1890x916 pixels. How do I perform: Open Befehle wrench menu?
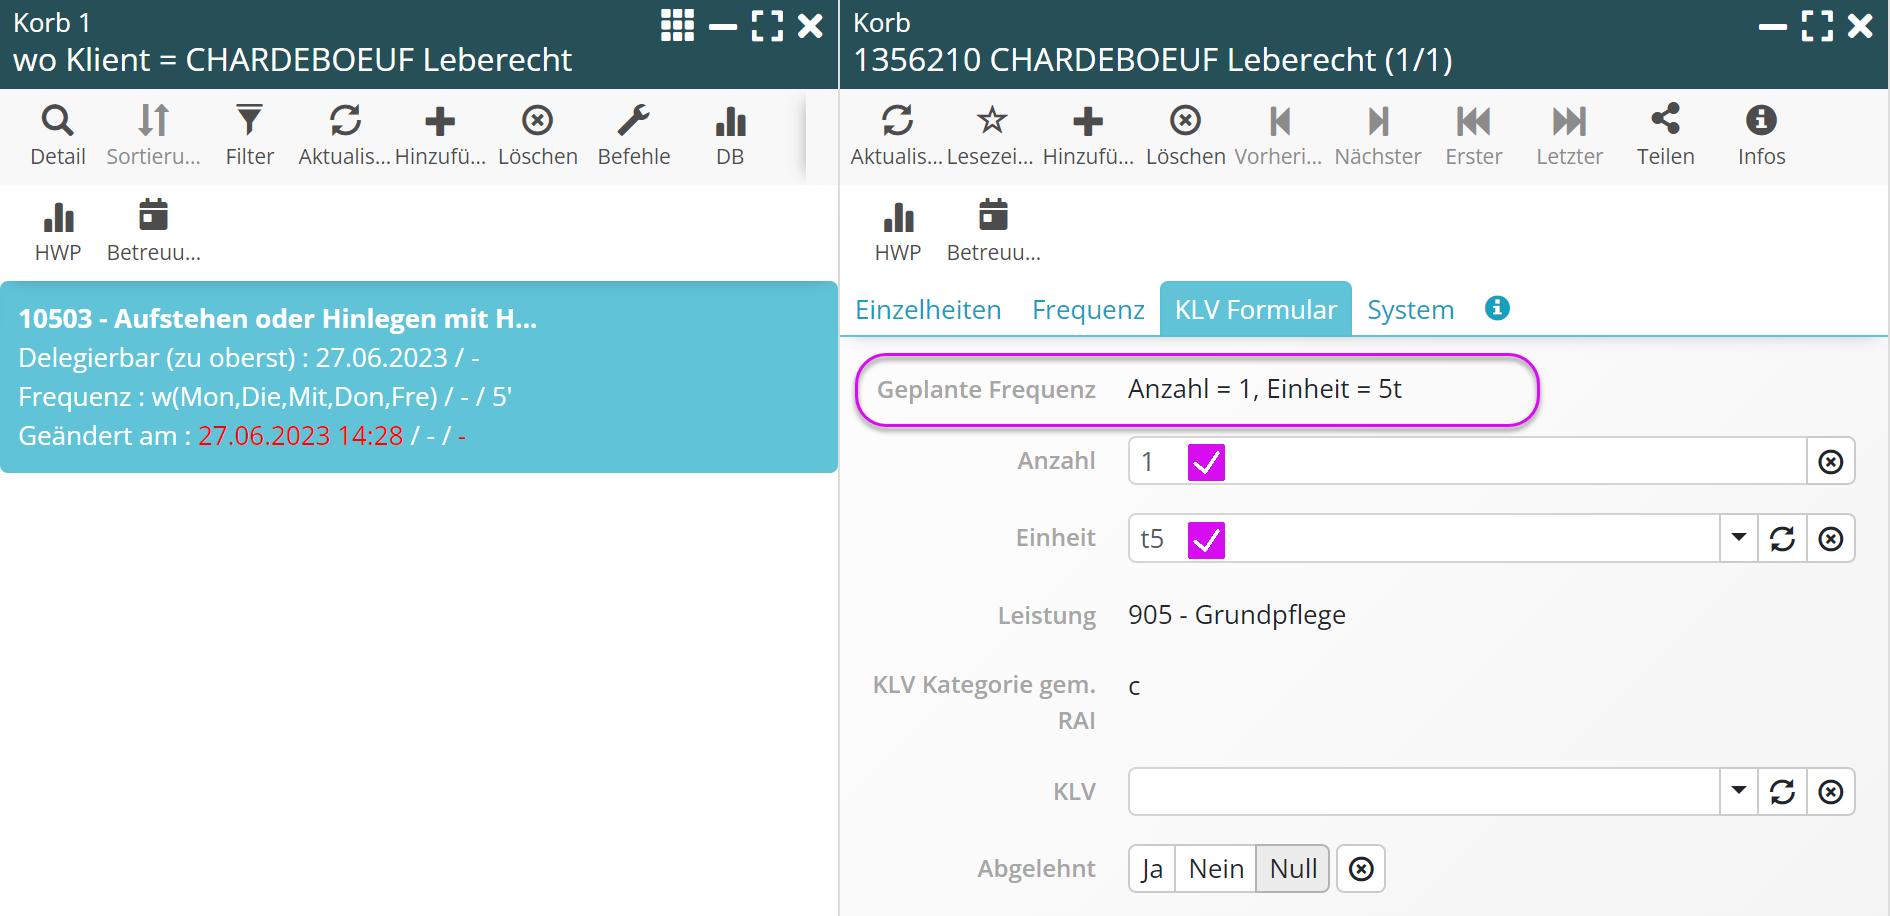tap(633, 135)
